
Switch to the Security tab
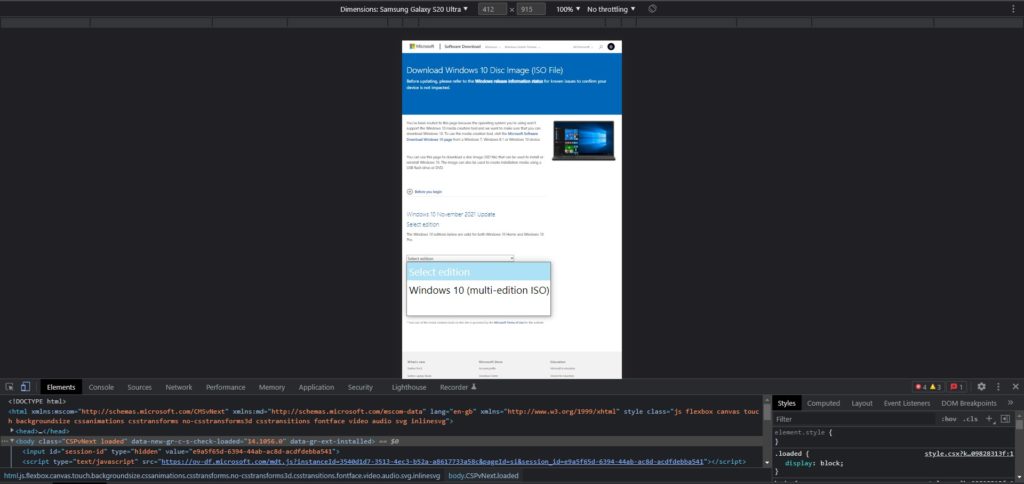click(x=360, y=387)
